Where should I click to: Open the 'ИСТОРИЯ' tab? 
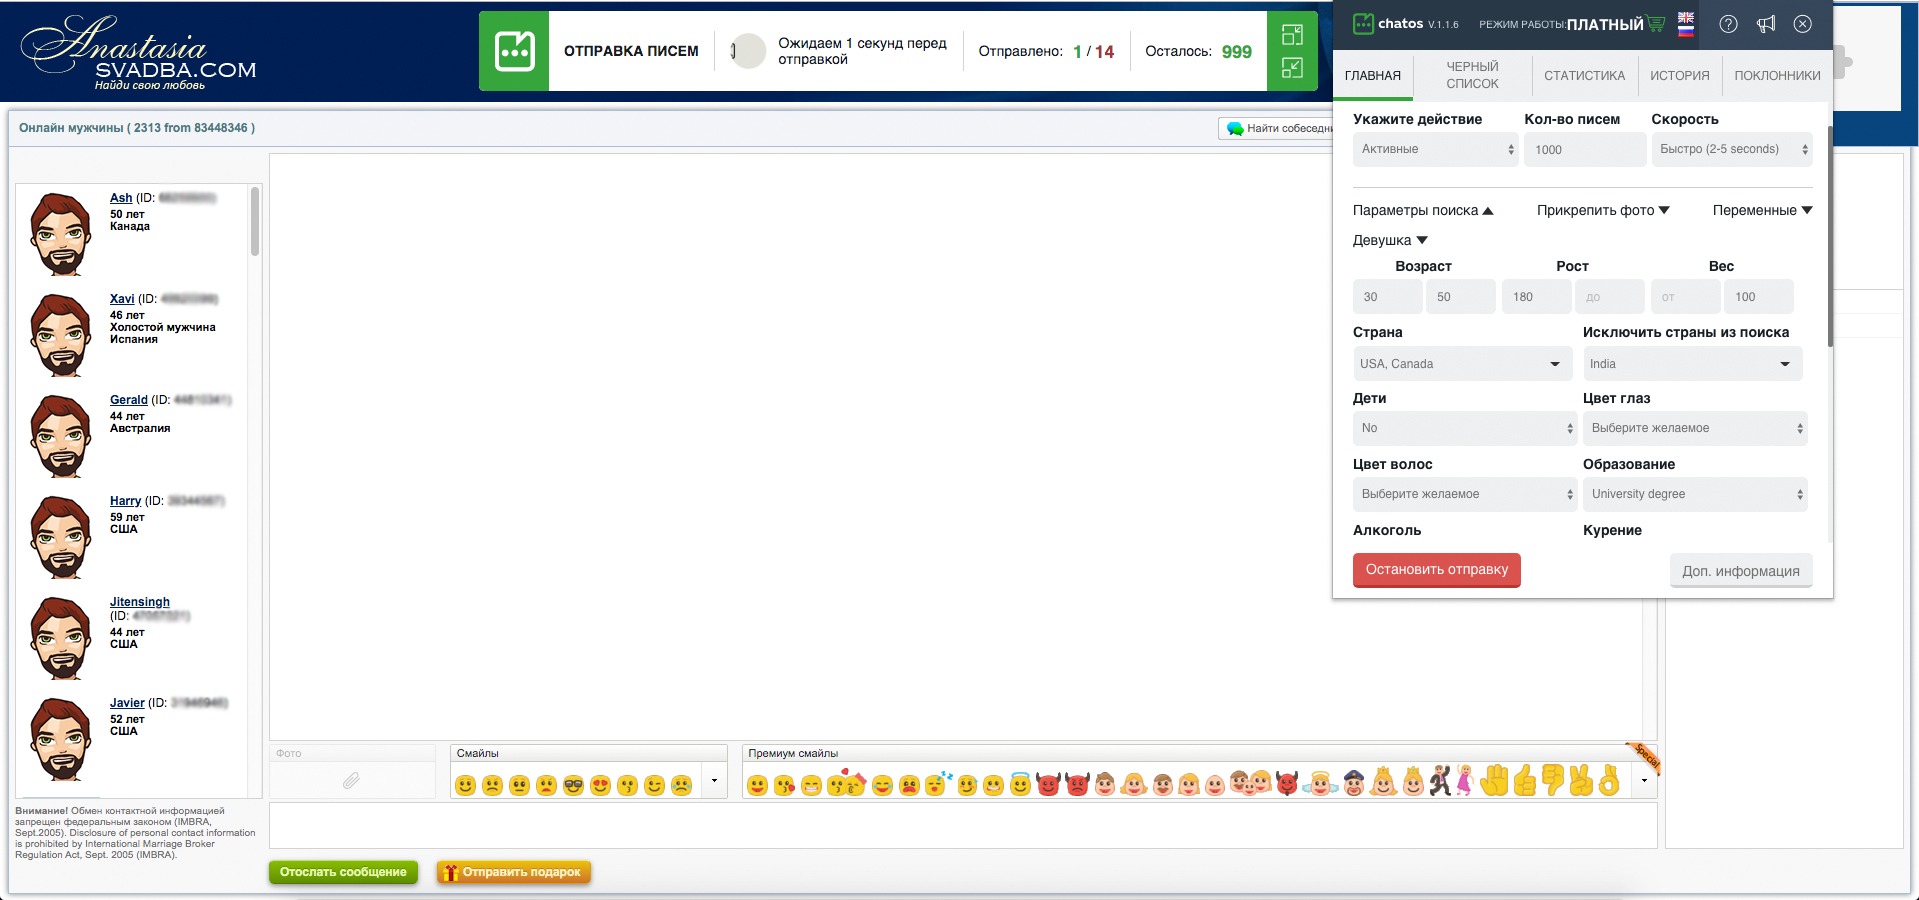coord(1679,75)
